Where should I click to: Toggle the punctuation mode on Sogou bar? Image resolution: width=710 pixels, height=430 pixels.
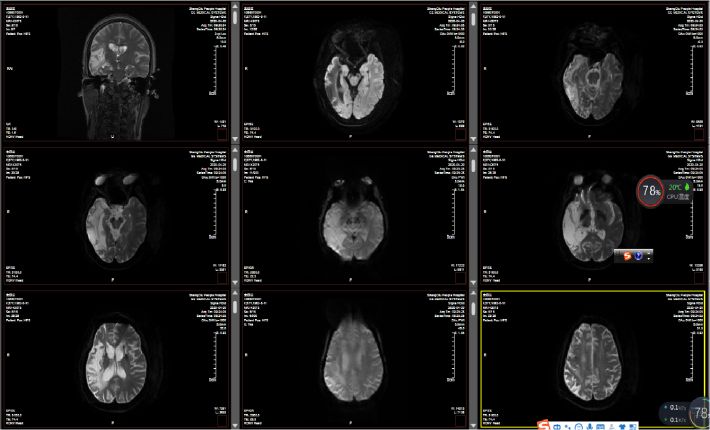click(567, 426)
